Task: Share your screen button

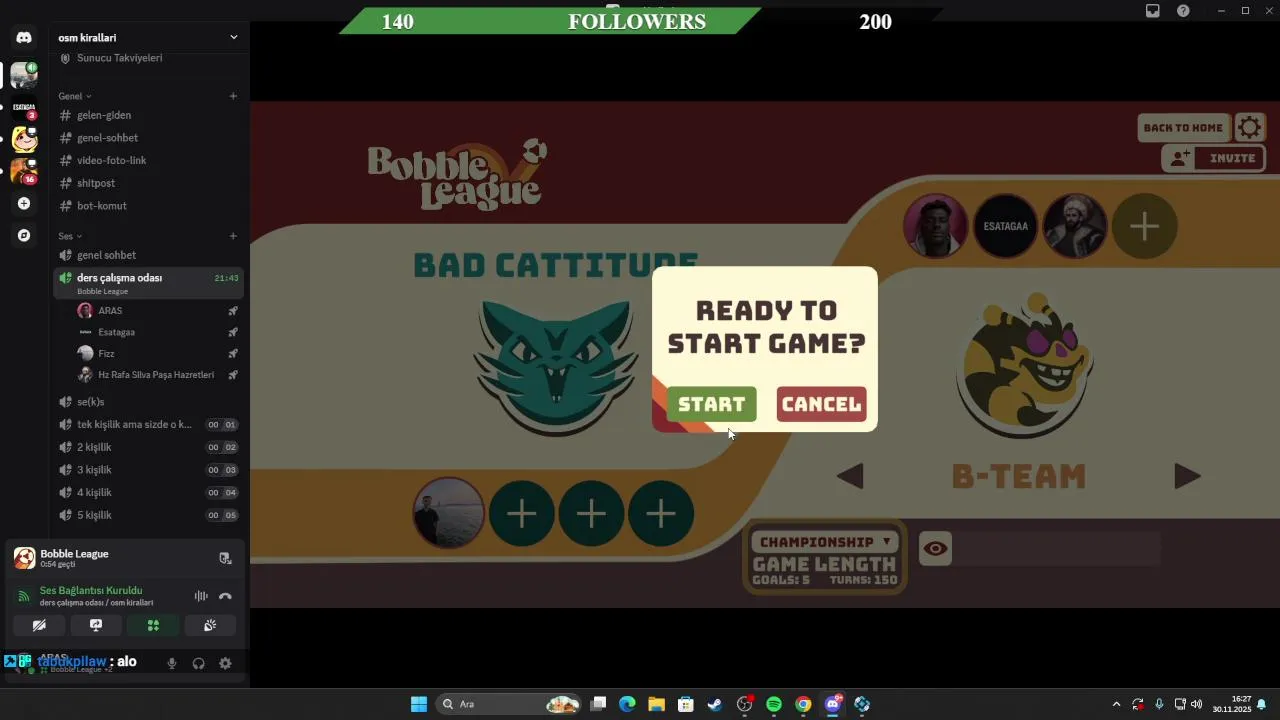Action: click(x=96, y=625)
